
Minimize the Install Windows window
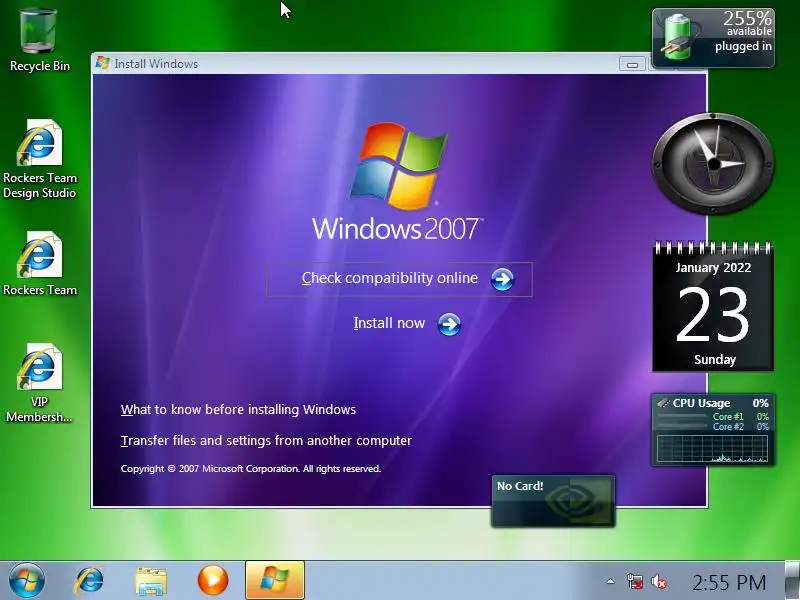point(632,64)
